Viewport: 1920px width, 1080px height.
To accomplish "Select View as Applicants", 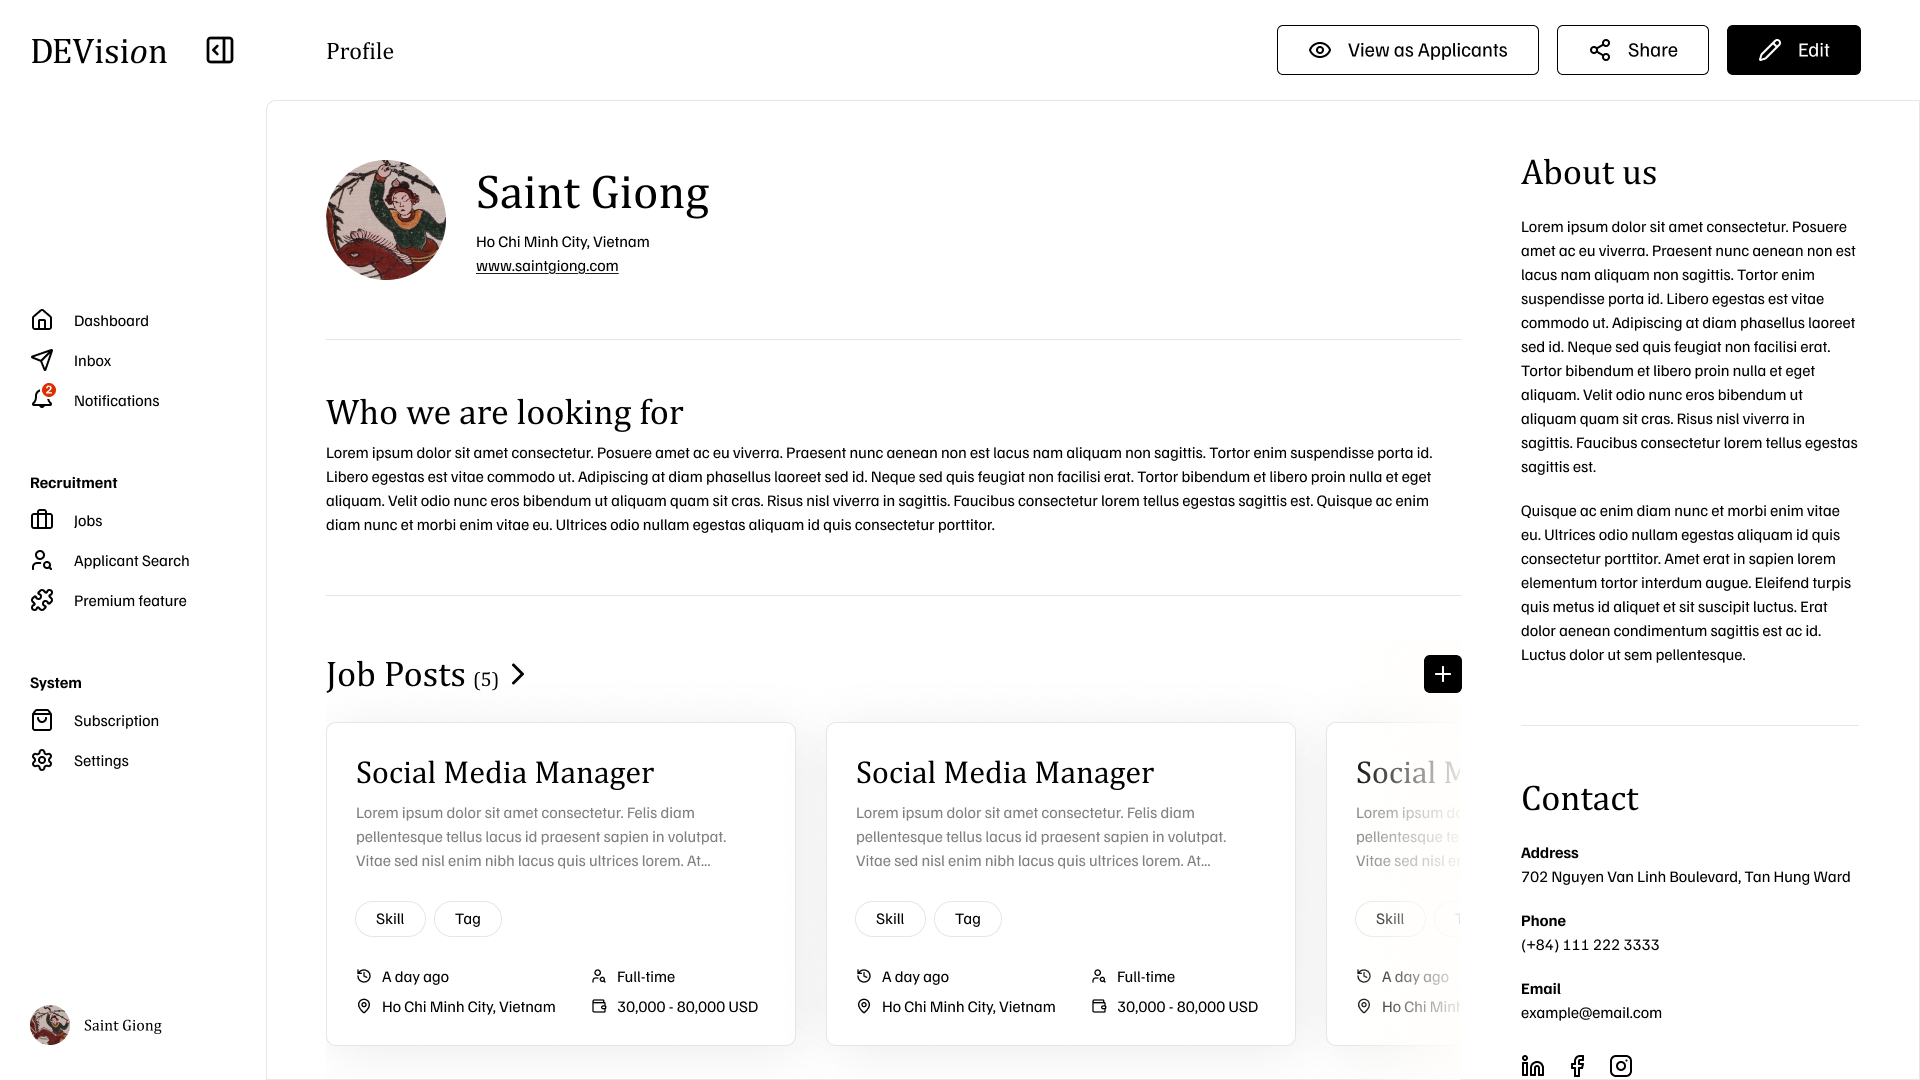I will (x=1408, y=49).
